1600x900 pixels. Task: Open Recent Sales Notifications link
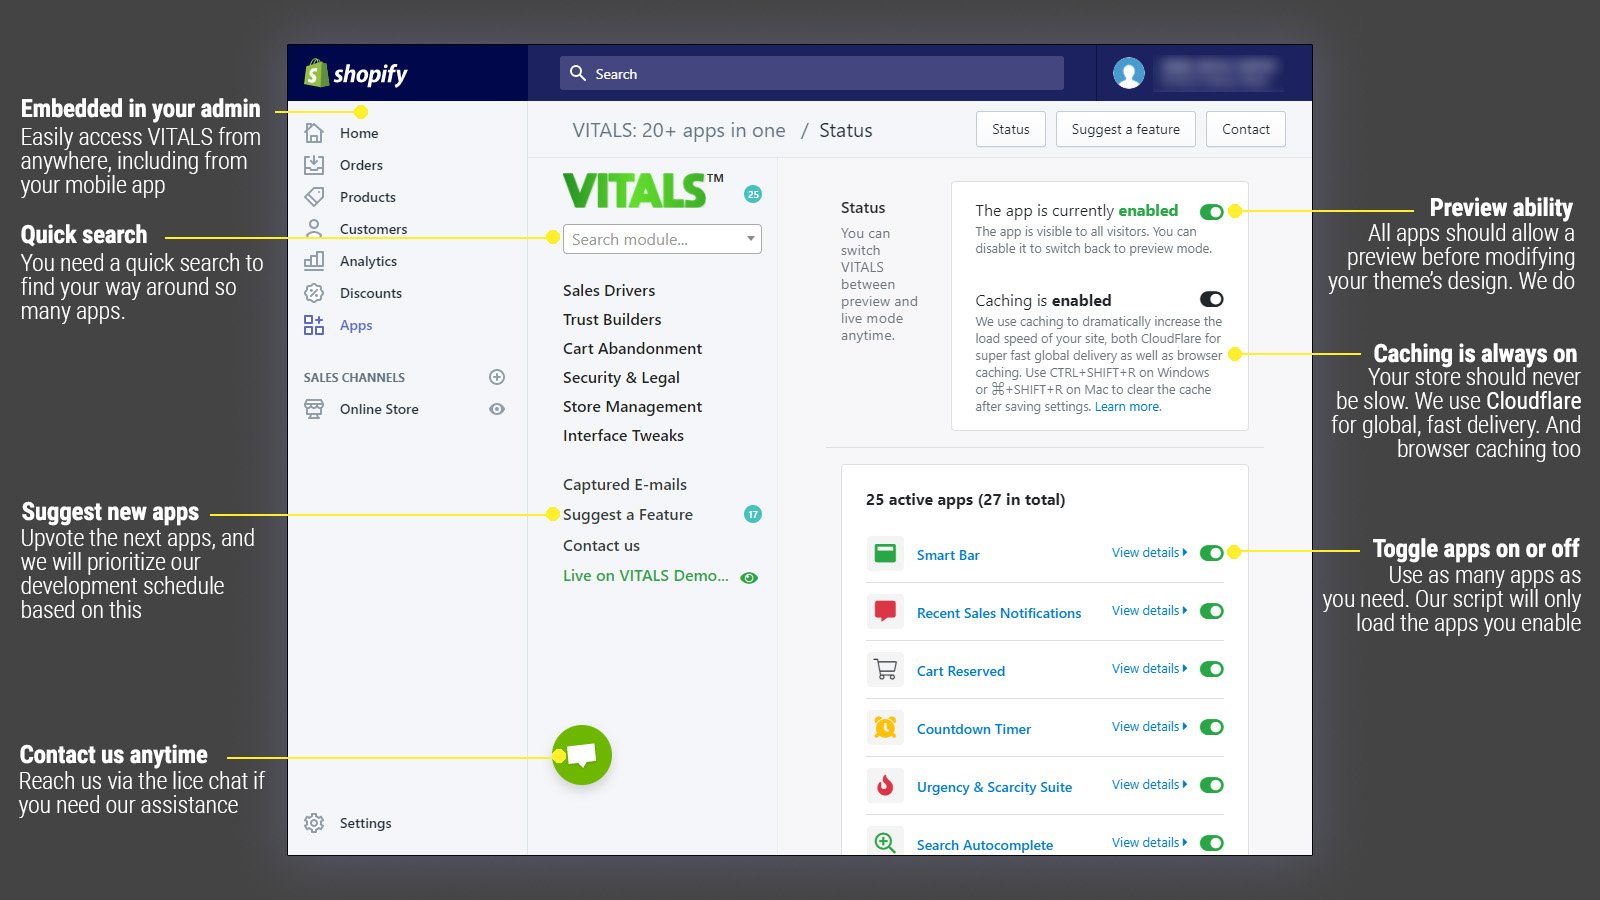(x=999, y=613)
